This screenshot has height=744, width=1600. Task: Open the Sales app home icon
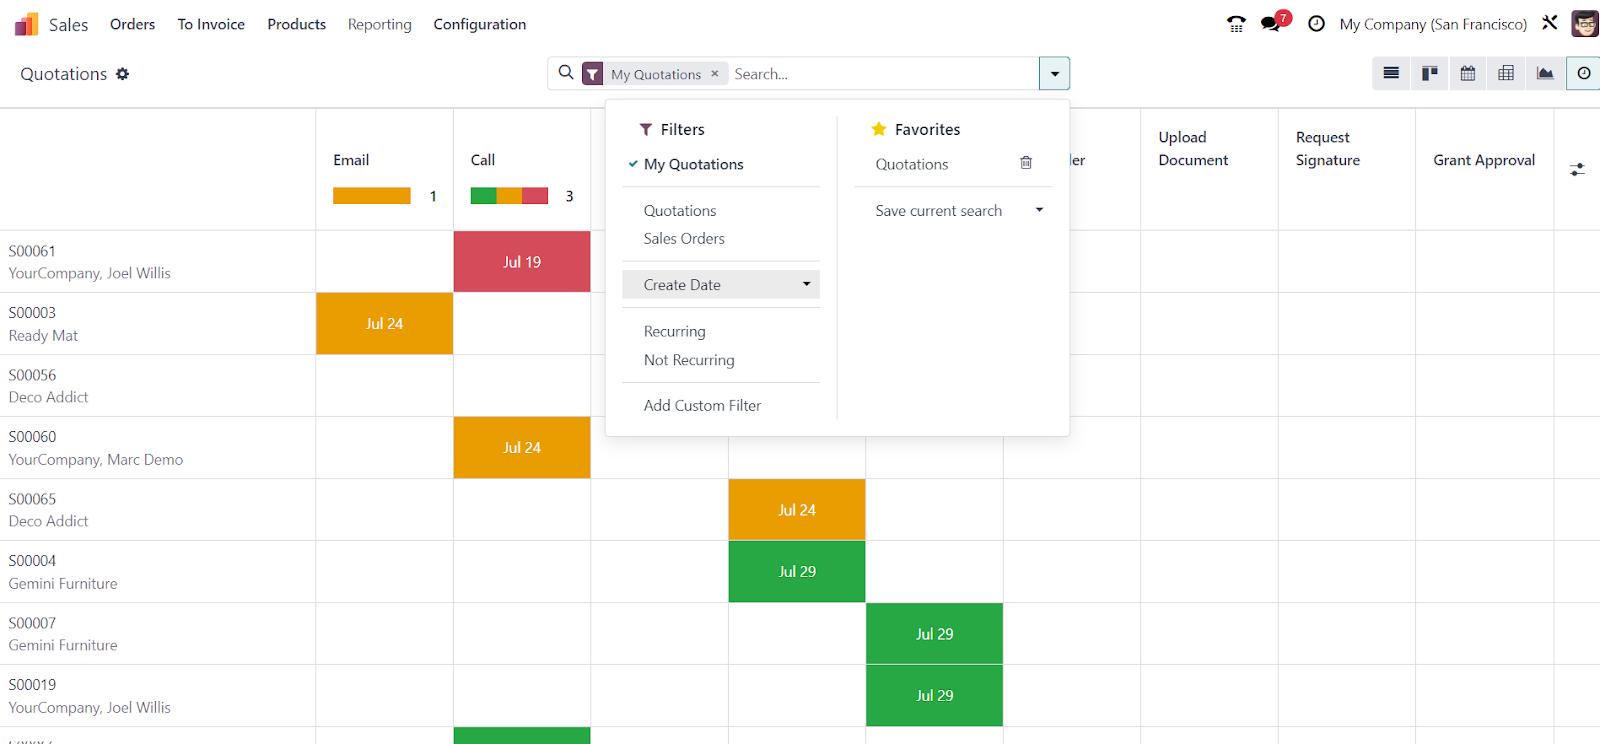(x=27, y=24)
